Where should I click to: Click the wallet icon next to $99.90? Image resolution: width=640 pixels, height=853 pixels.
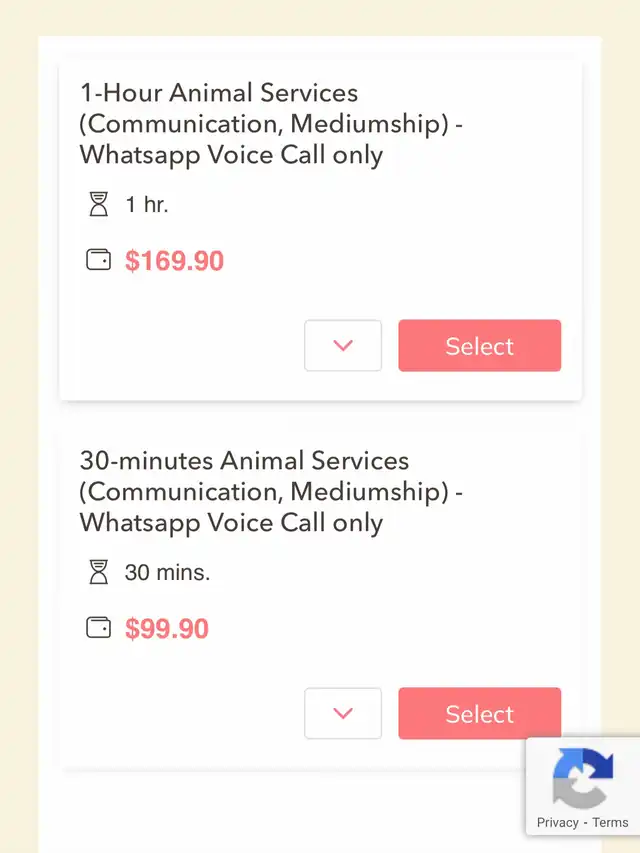pyautogui.click(x=98, y=628)
